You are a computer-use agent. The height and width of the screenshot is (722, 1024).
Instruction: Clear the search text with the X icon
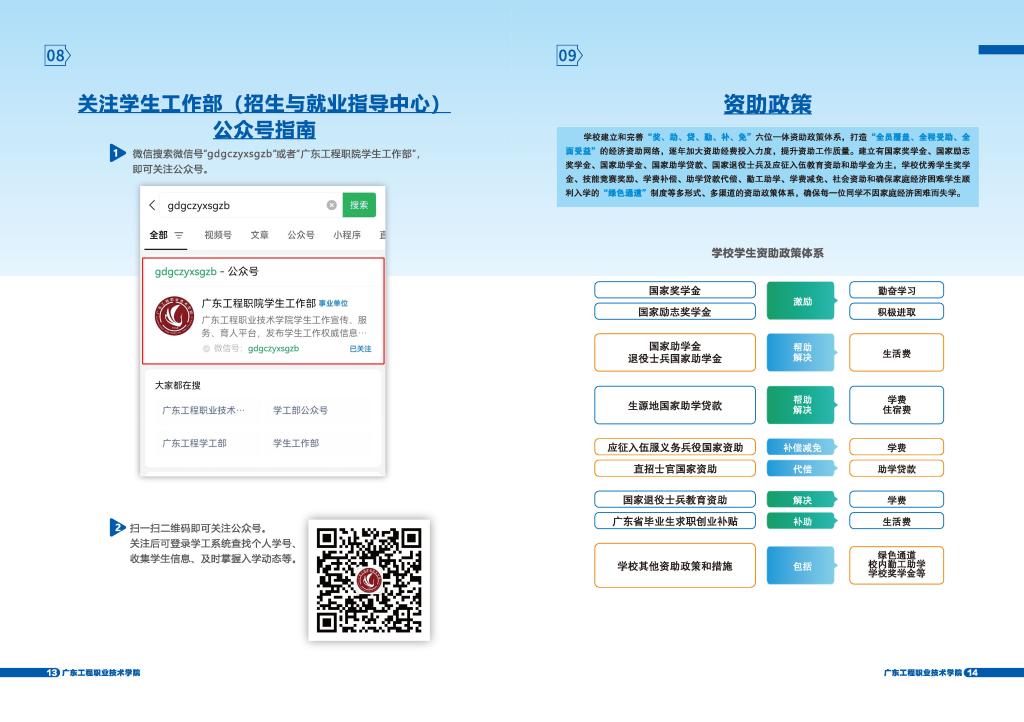[x=331, y=205]
